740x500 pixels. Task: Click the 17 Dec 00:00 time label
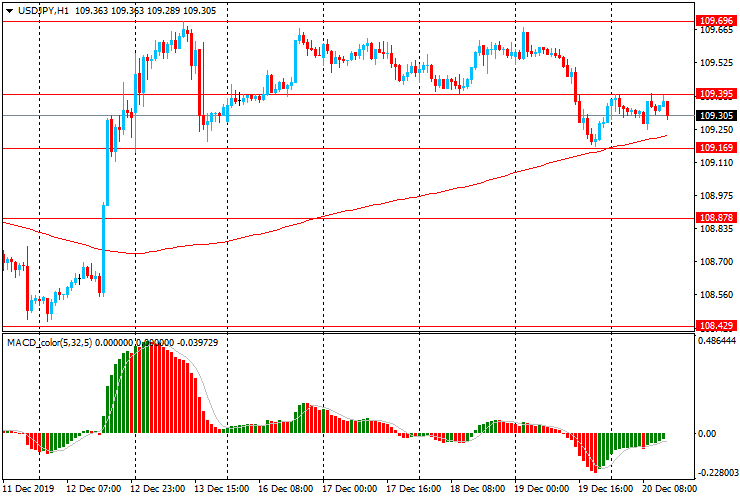(349, 488)
